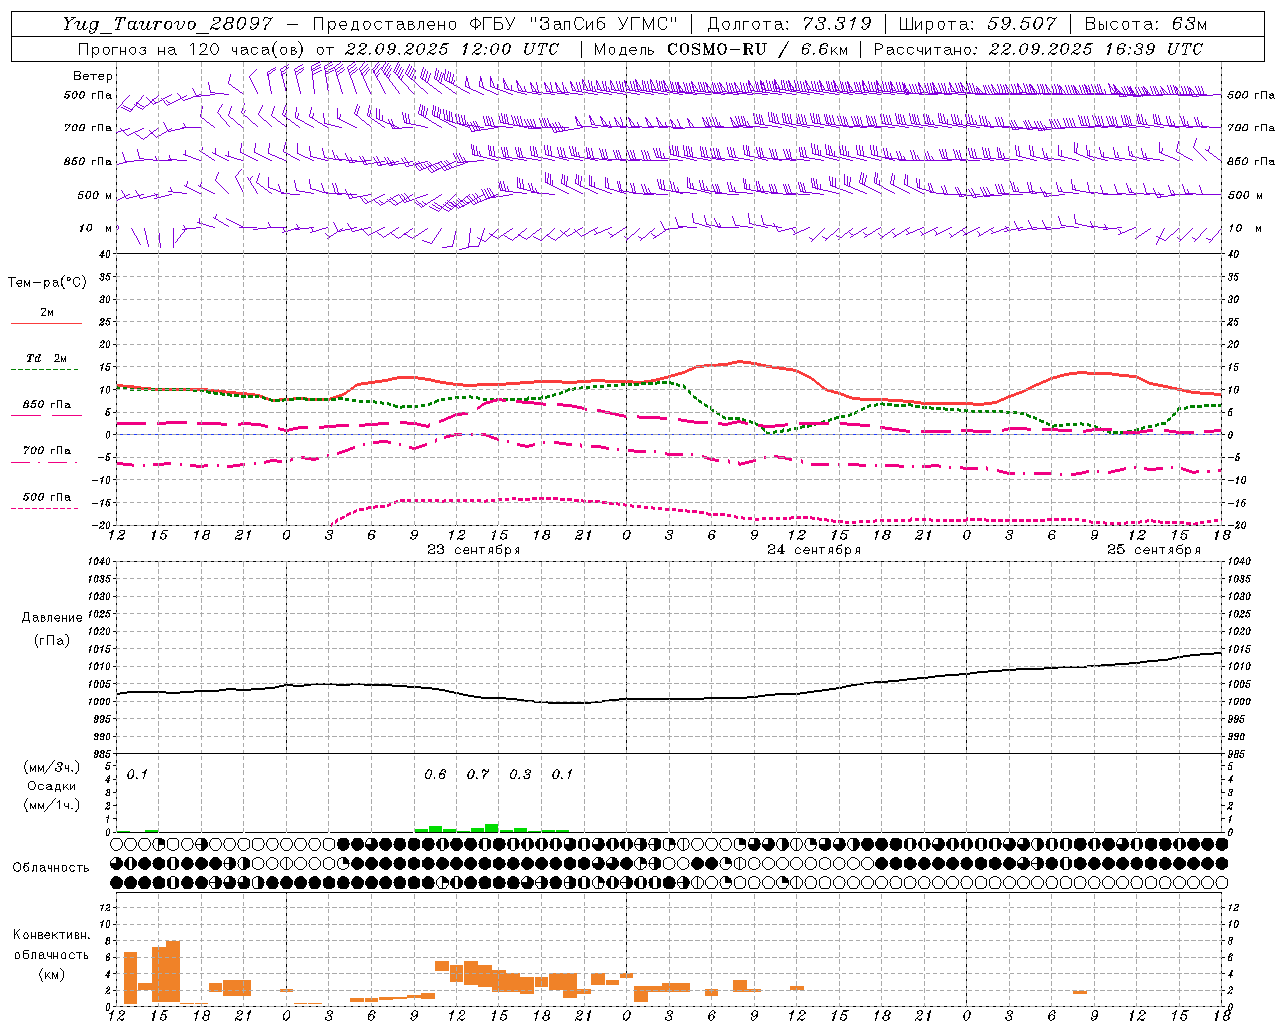Click the 0.3 precipitation value
Screen dimensions: 1280x1024
[520, 775]
